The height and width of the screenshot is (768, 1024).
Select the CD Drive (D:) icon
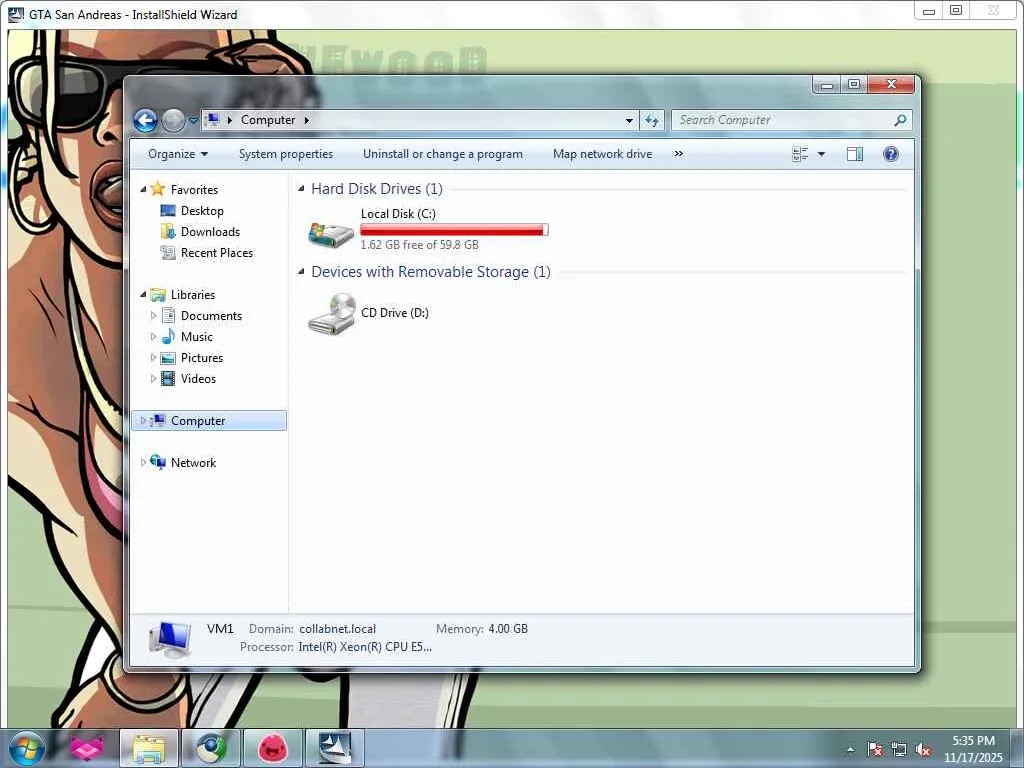click(332, 313)
